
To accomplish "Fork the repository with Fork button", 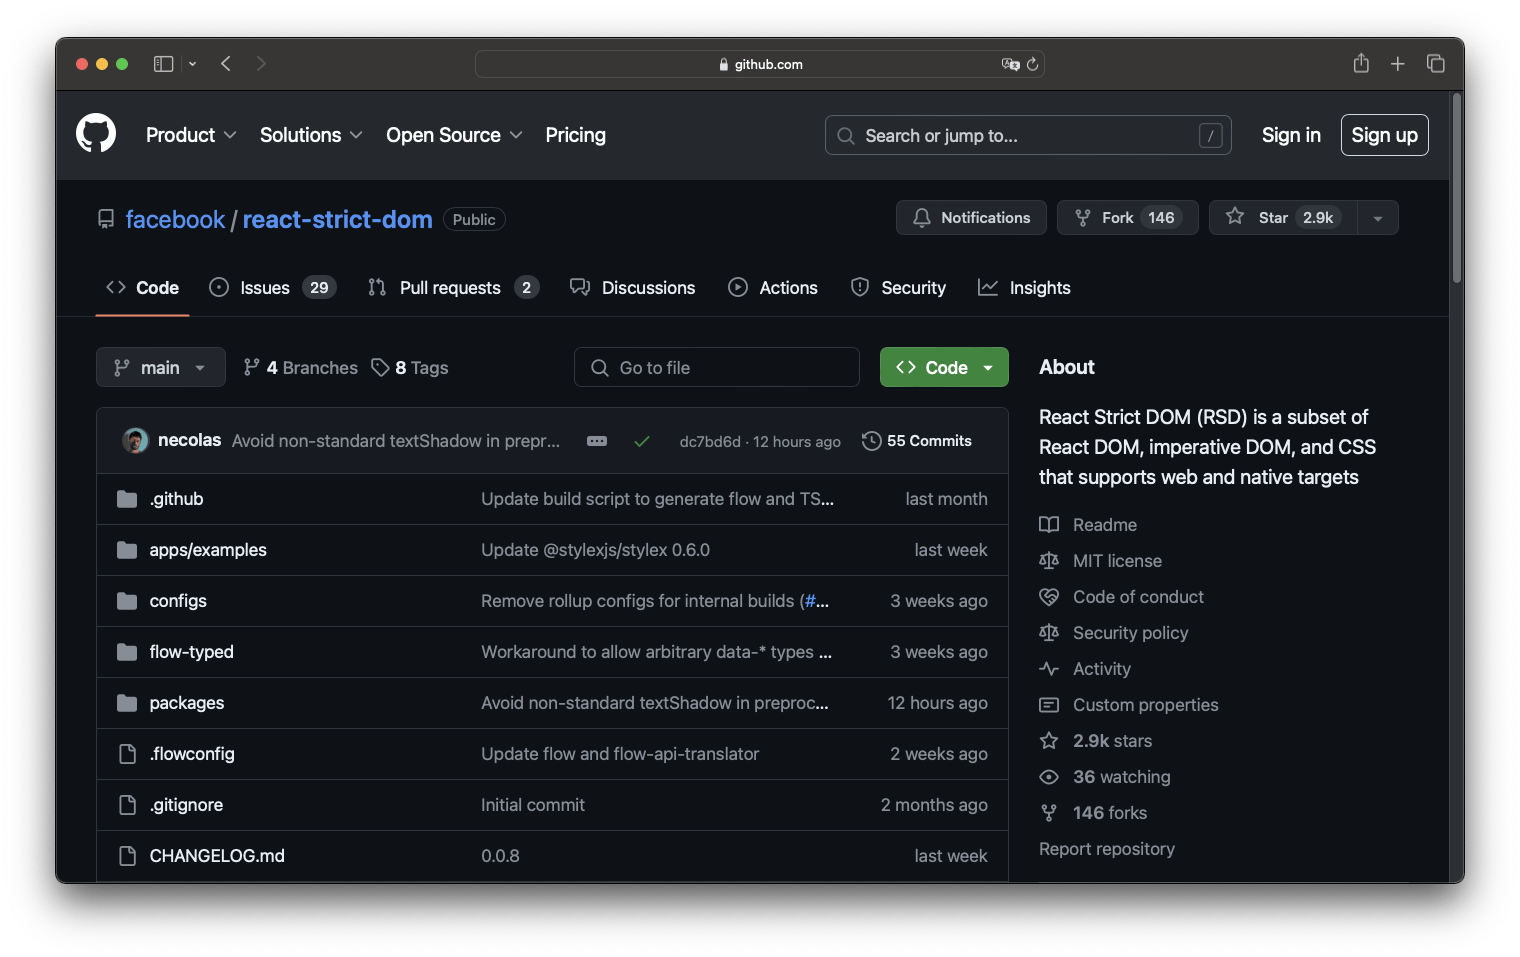I will coord(1127,218).
